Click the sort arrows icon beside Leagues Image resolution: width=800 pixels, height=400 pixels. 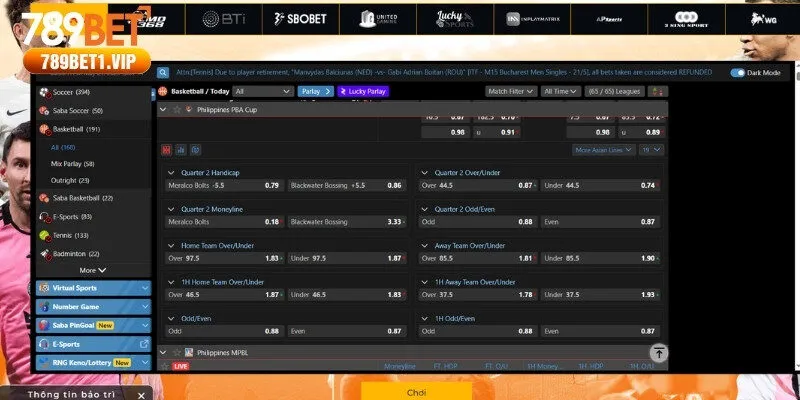(658, 91)
